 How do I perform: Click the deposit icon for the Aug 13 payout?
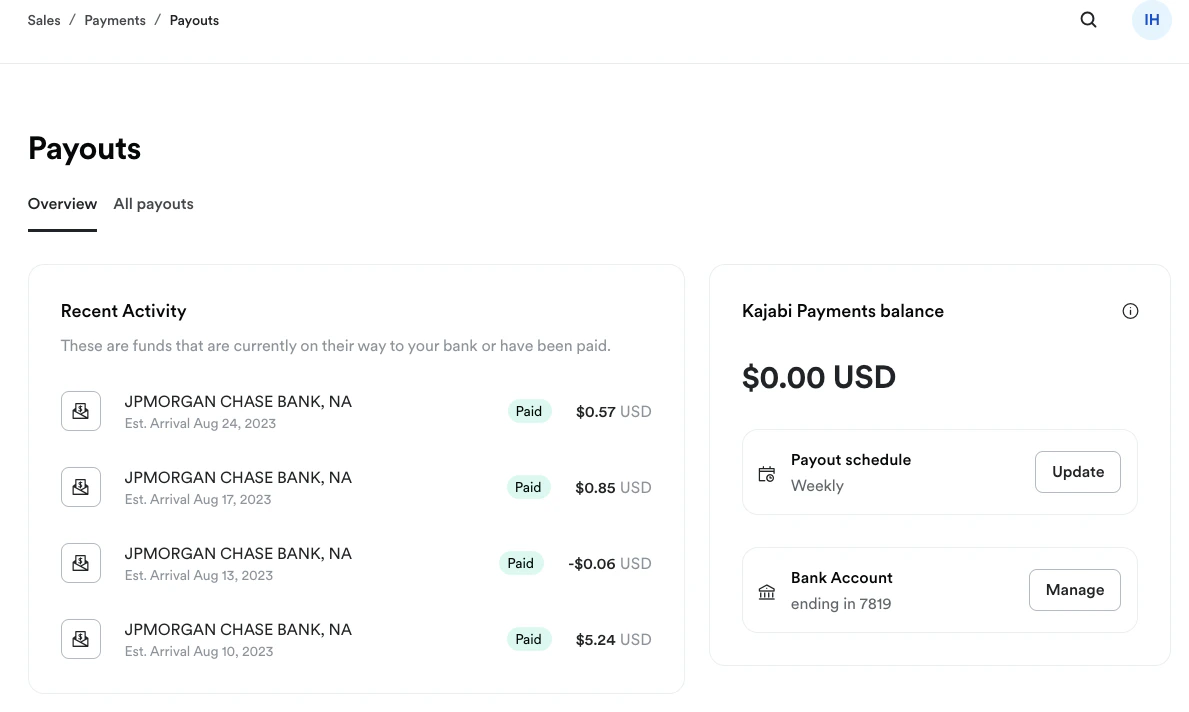pos(80,563)
